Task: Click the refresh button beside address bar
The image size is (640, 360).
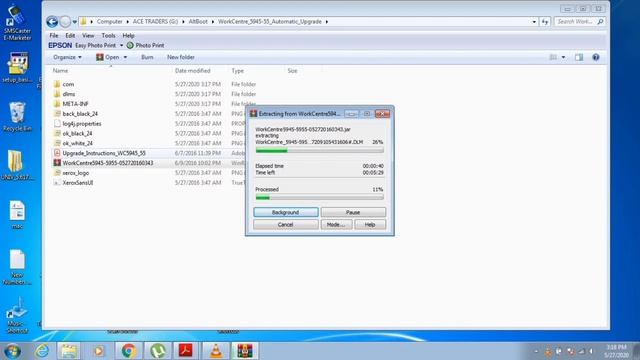Action: (x=545, y=22)
